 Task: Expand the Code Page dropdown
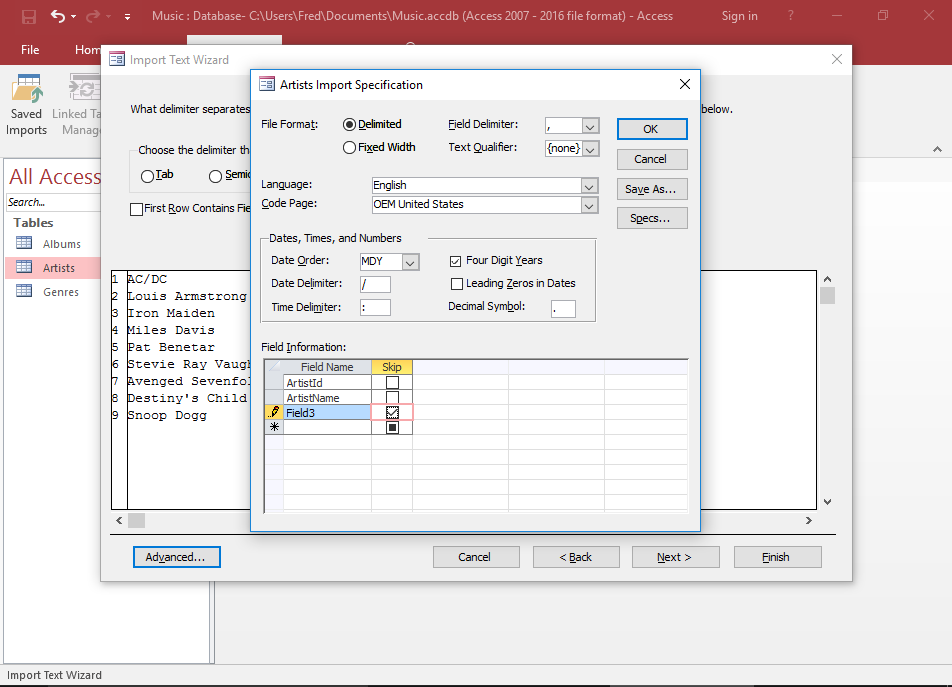[x=588, y=206]
